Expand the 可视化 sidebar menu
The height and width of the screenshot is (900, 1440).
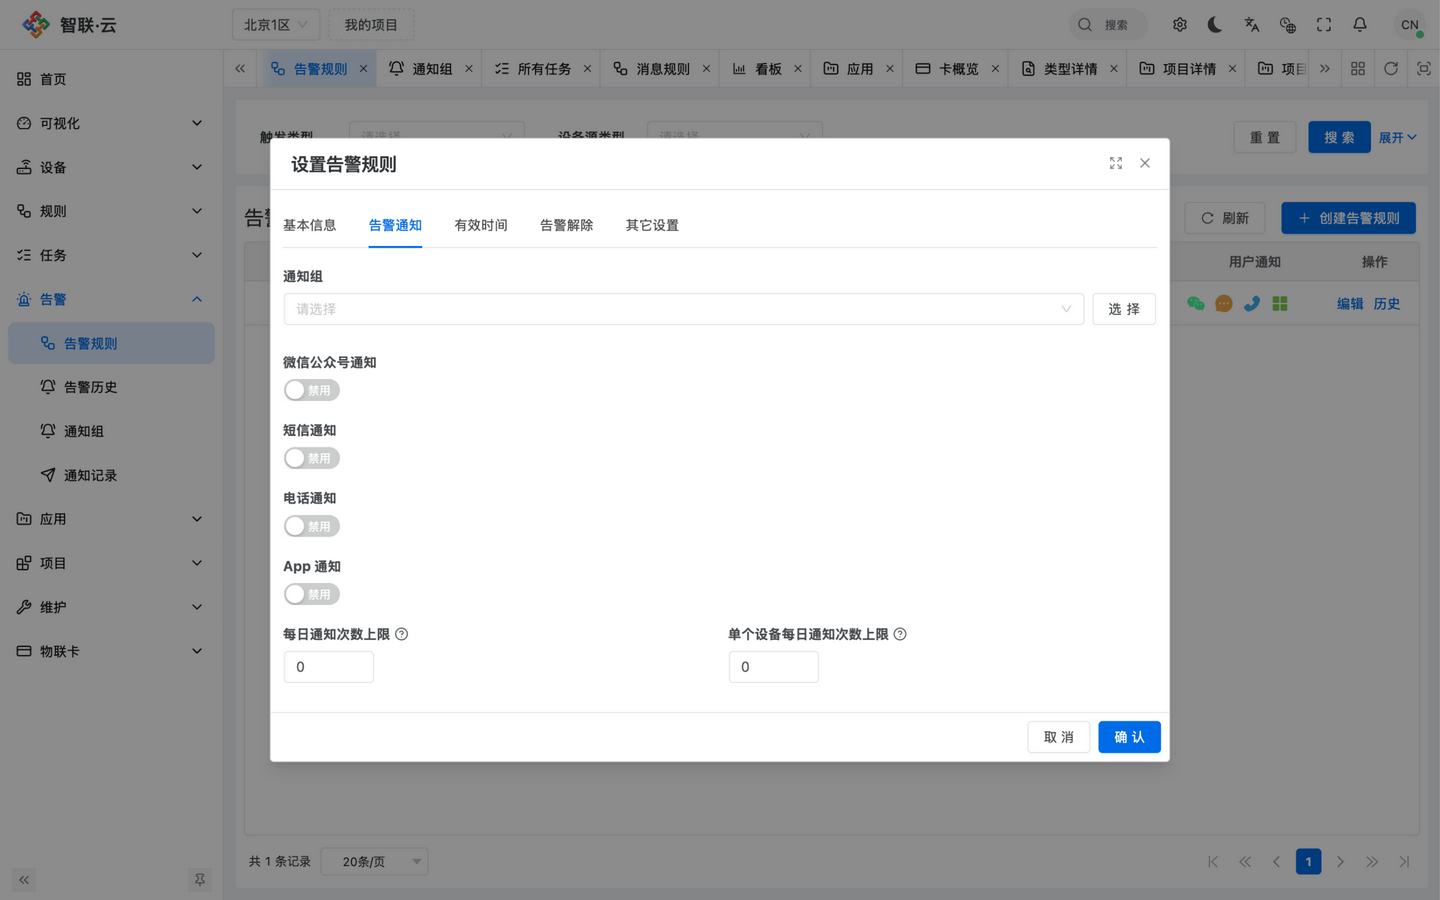(110, 123)
